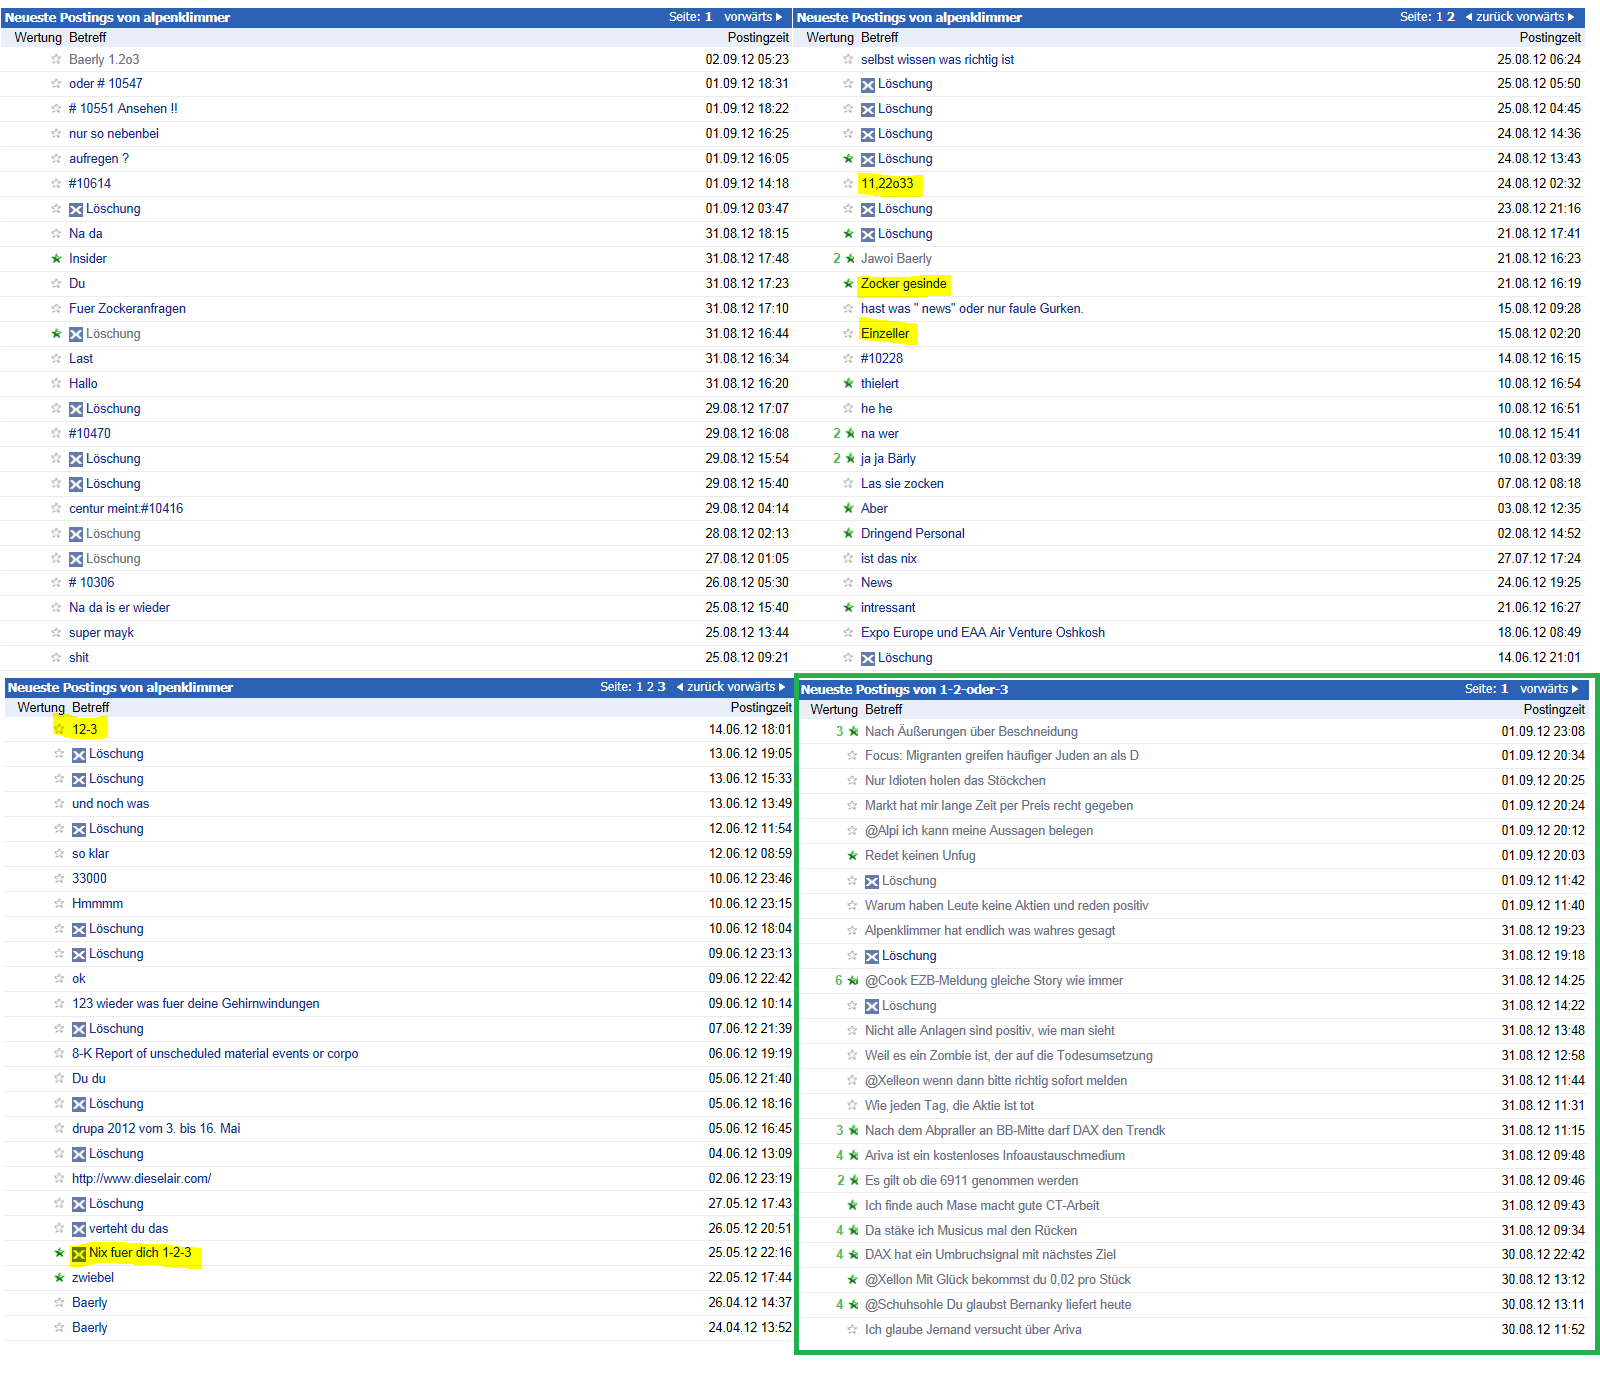Click the posting time "24.08.12 02:32"
Viewport: 1600px width, 1400px height.
click(x=1539, y=184)
